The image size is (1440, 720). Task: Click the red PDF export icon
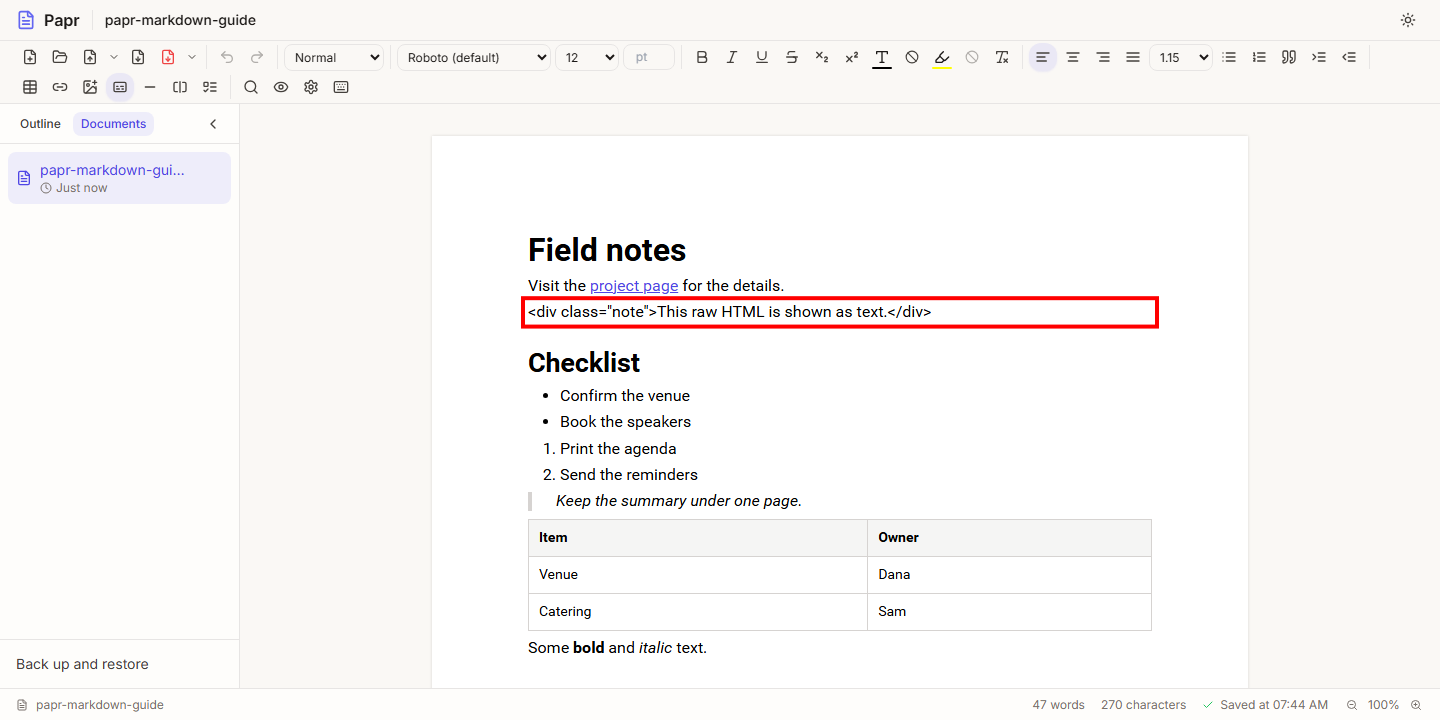point(168,57)
